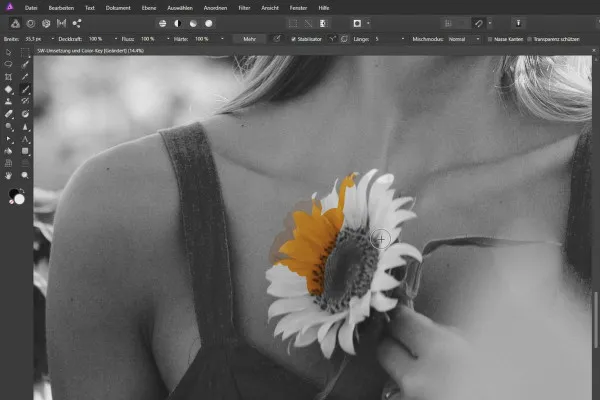Choose the Rectangle shape tool
Image resolution: width=600 pixels, height=400 pixels.
[25, 151]
